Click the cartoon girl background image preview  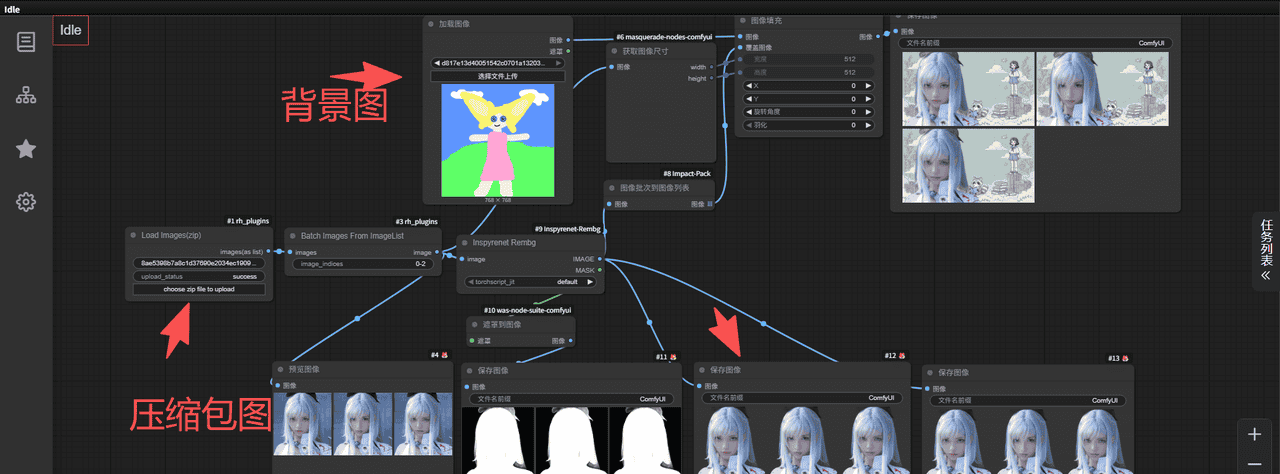pos(497,140)
